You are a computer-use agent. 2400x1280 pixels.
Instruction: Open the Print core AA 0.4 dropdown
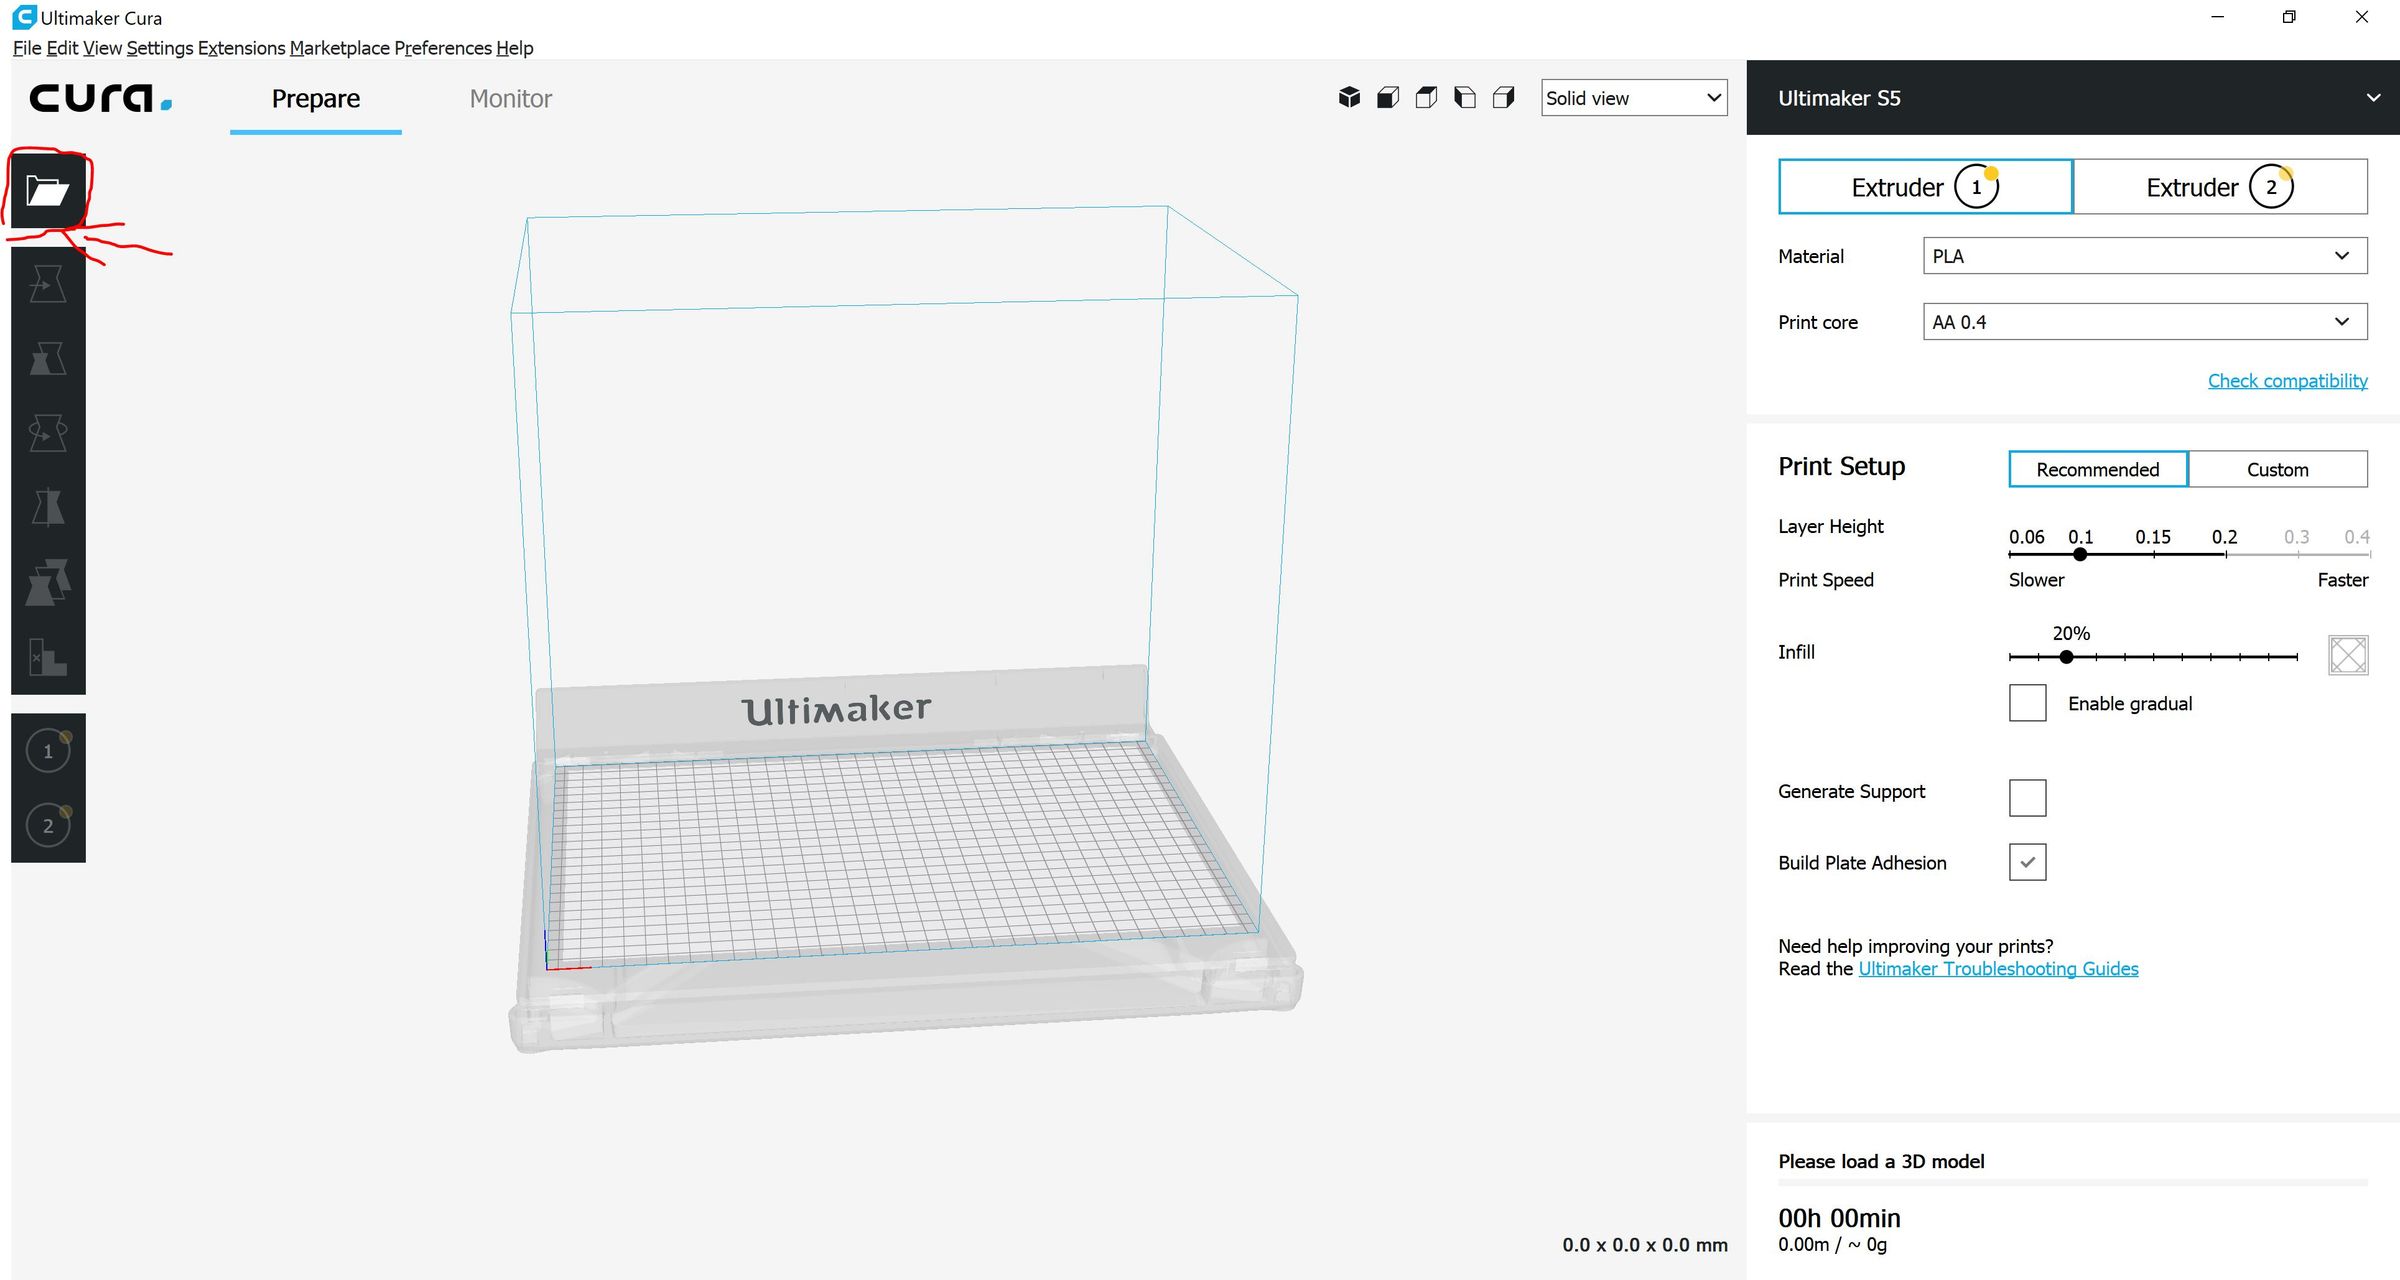(x=2145, y=322)
